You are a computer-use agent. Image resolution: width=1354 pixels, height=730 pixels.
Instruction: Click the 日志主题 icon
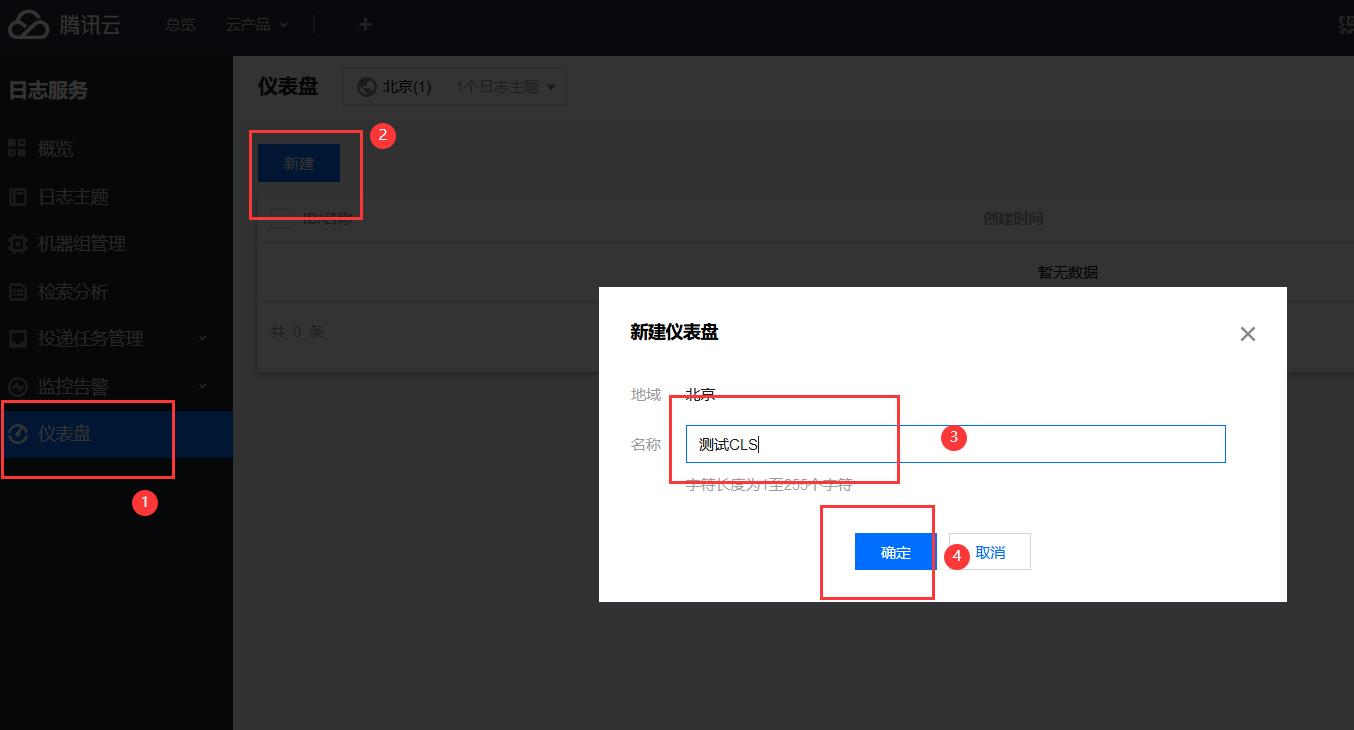coord(17,197)
